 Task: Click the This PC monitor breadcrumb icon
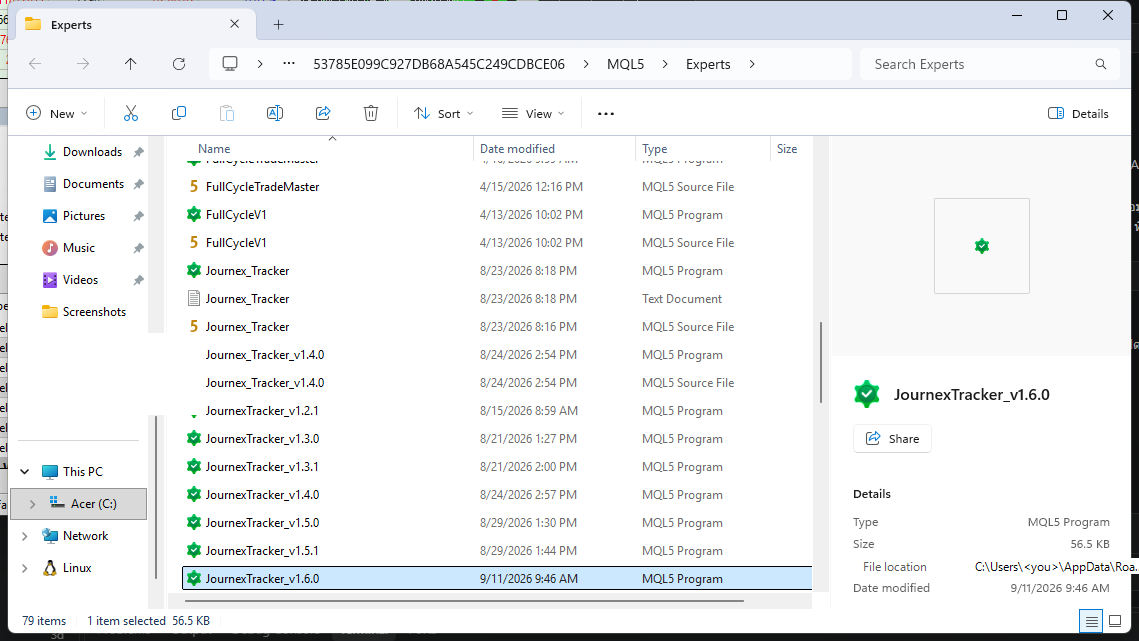(230, 64)
